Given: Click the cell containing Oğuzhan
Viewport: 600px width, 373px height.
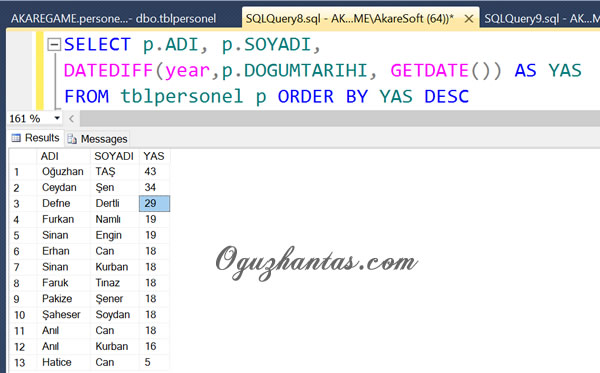Looking at the screenshot, I should [x=64, y=172].
